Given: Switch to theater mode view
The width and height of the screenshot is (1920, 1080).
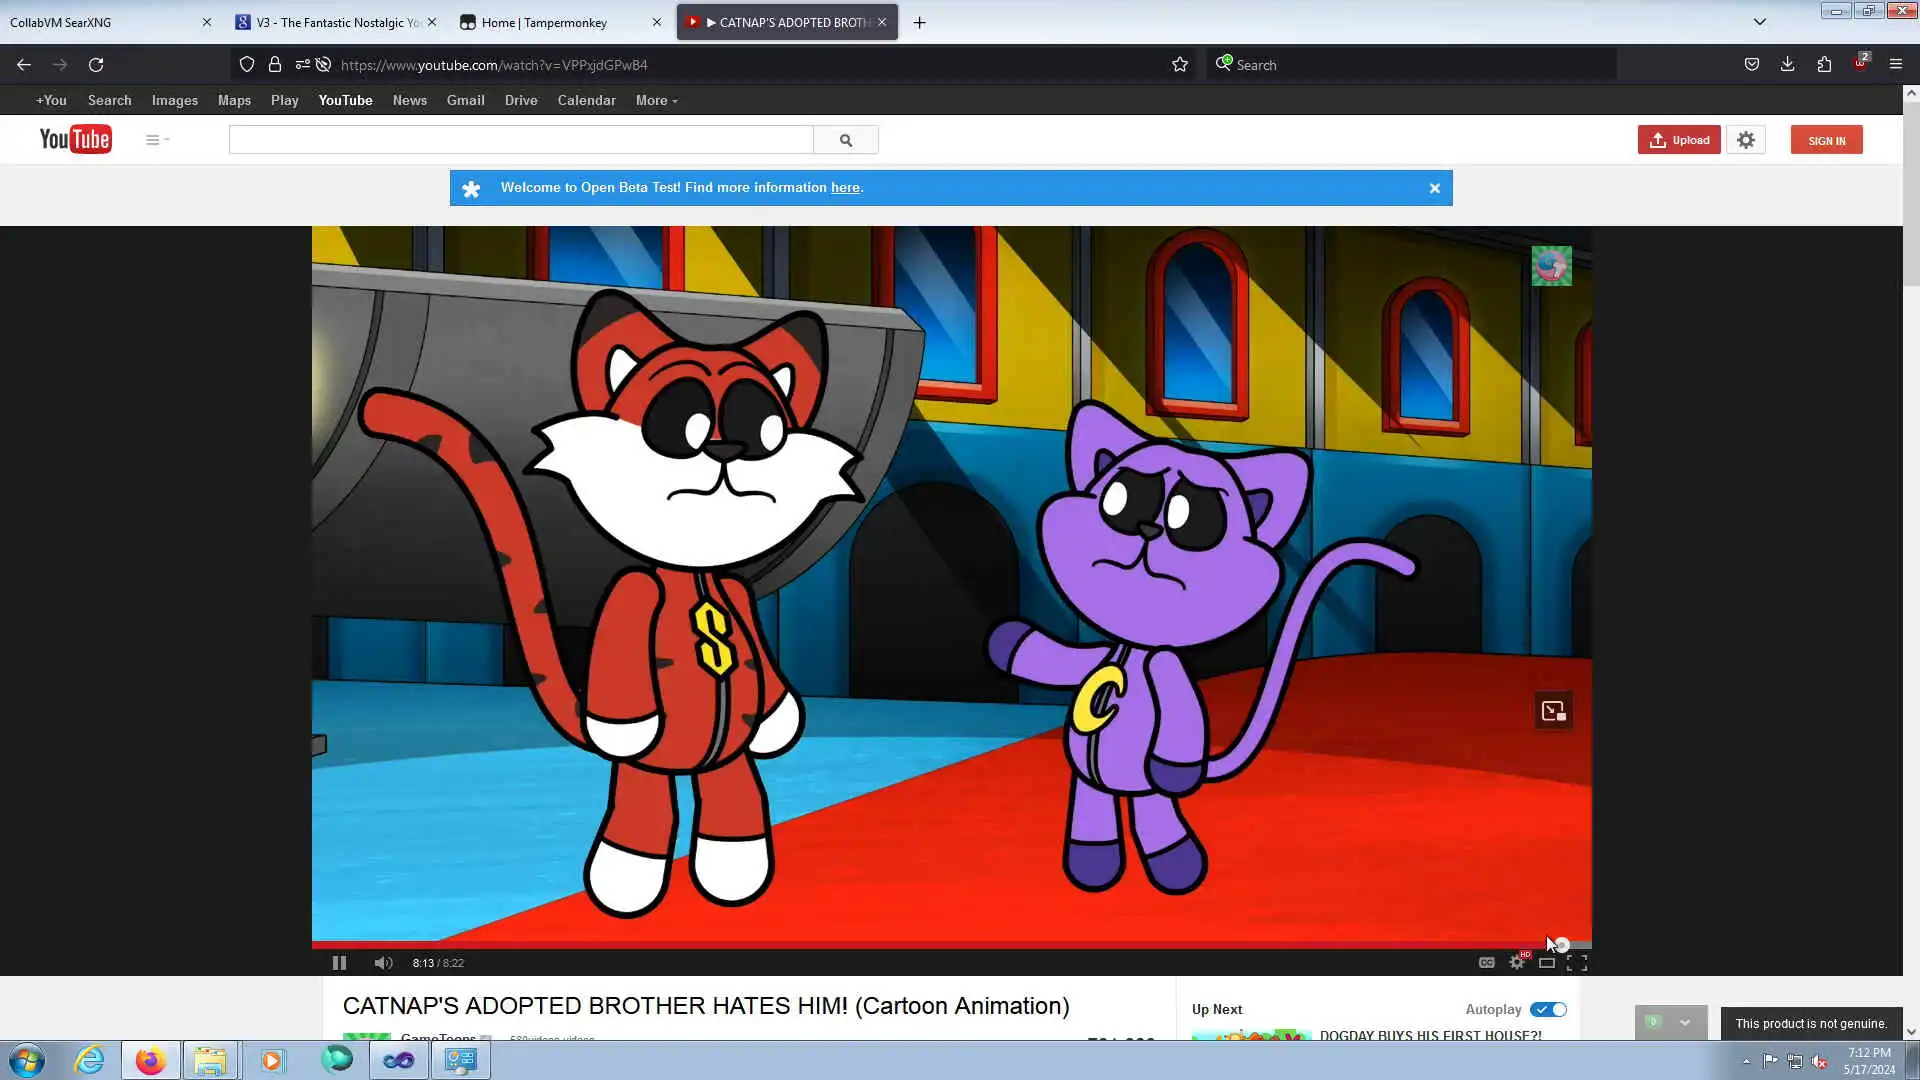Looking at the screenshot, I should [1547, 963].
